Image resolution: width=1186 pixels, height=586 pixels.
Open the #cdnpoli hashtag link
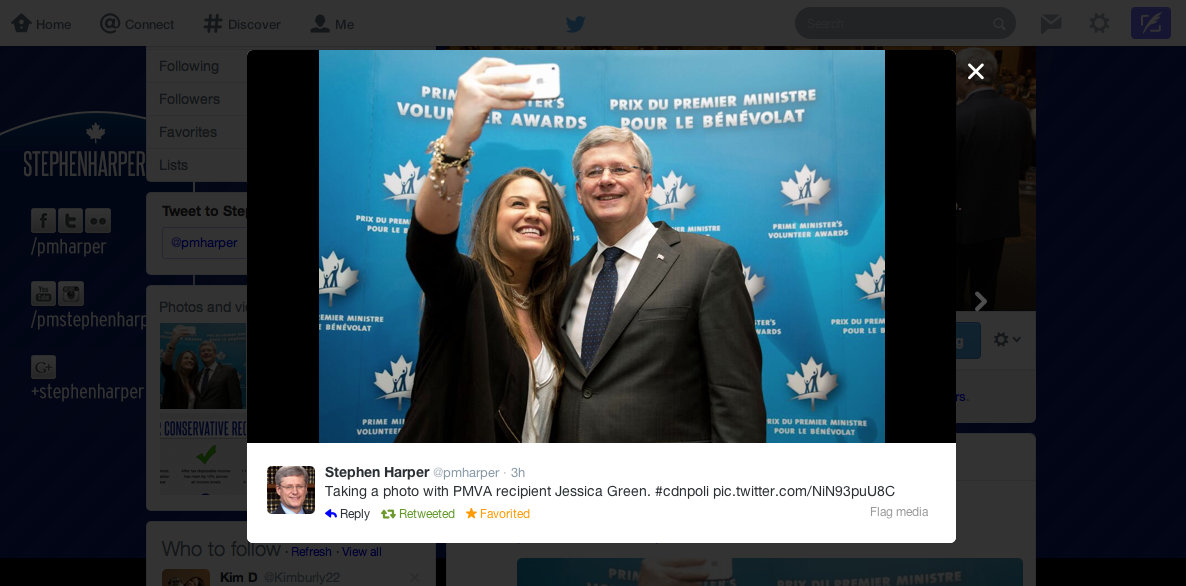(681, 491)
